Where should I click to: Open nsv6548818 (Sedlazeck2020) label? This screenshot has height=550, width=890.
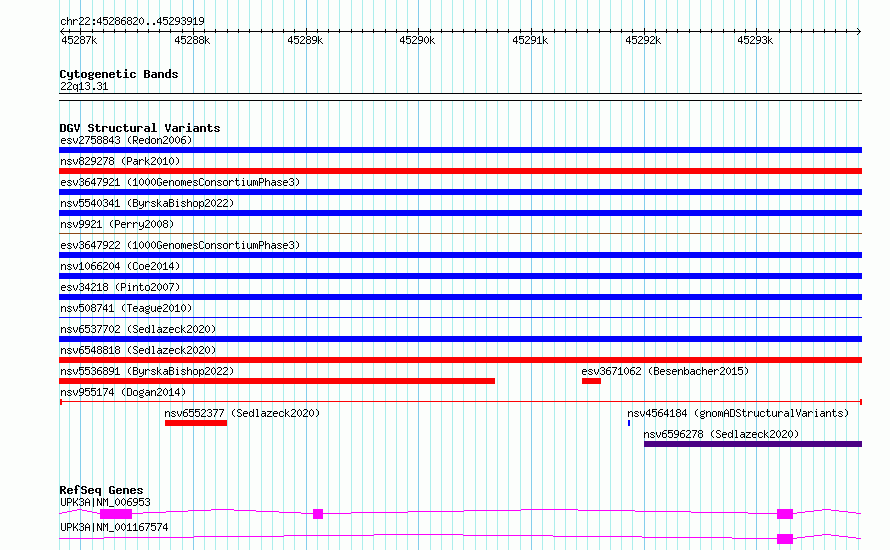pos(138,350)
